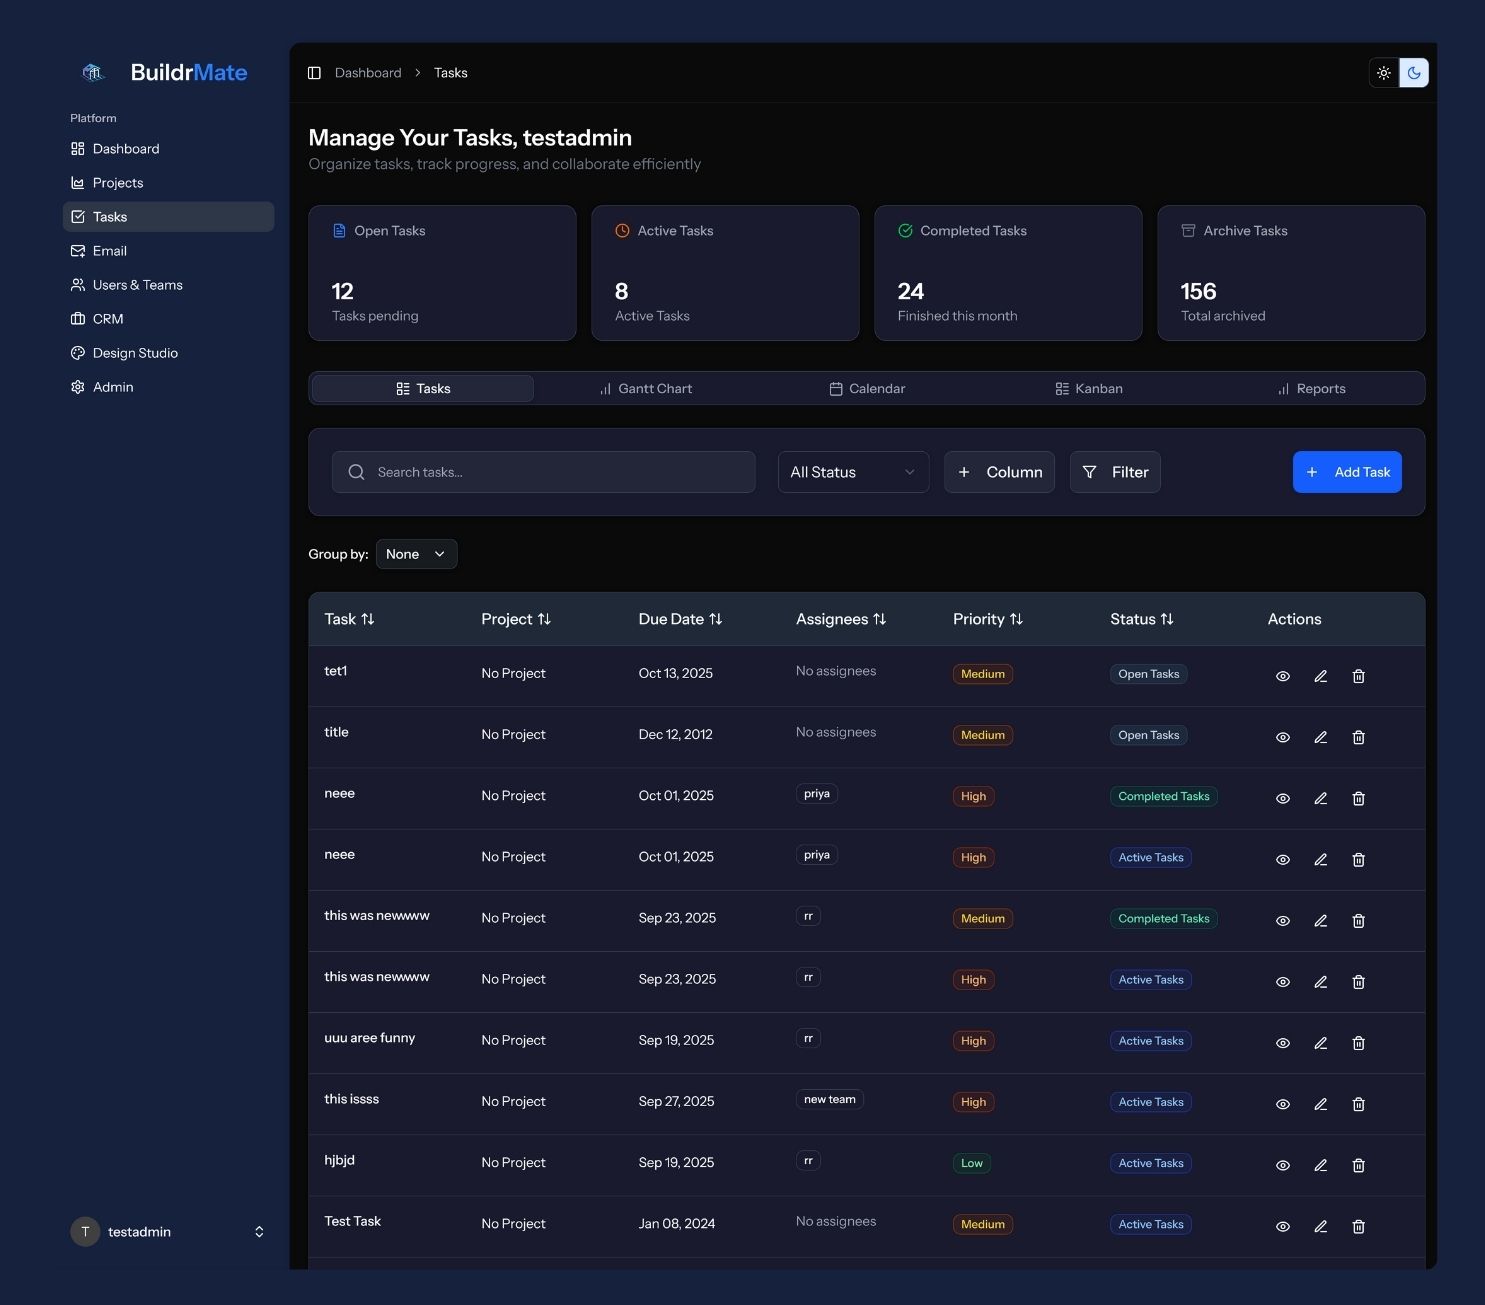
Task: Click the search magnifier in the task search bar
Action: click(356, 471)
